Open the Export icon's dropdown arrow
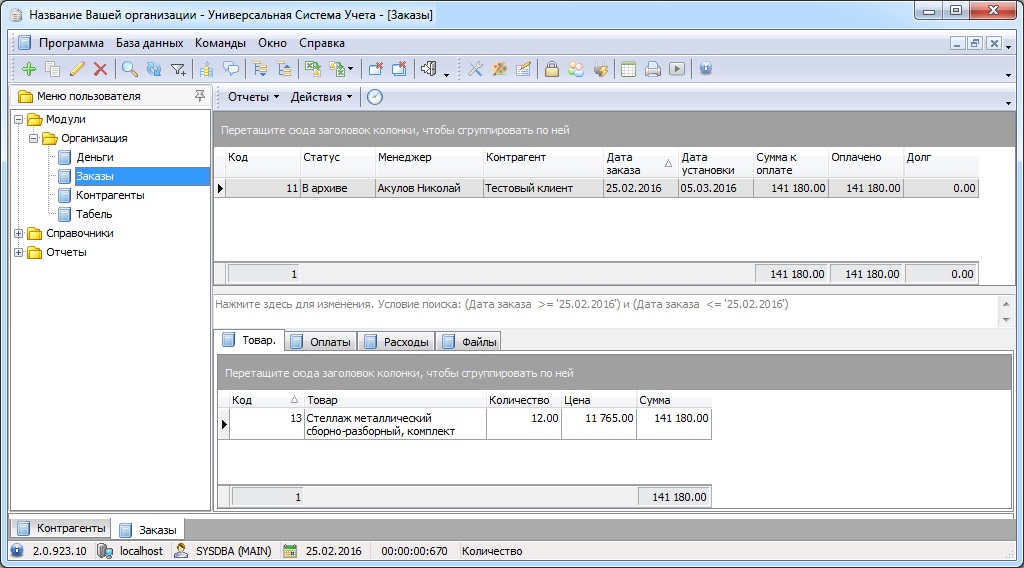 [351, 69]
